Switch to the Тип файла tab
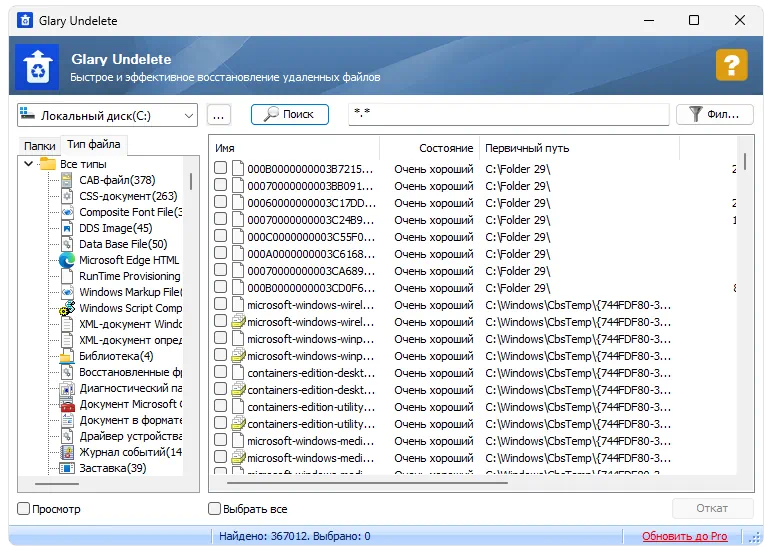The height and width of the screenshot is (553, 771). (93, 144)
